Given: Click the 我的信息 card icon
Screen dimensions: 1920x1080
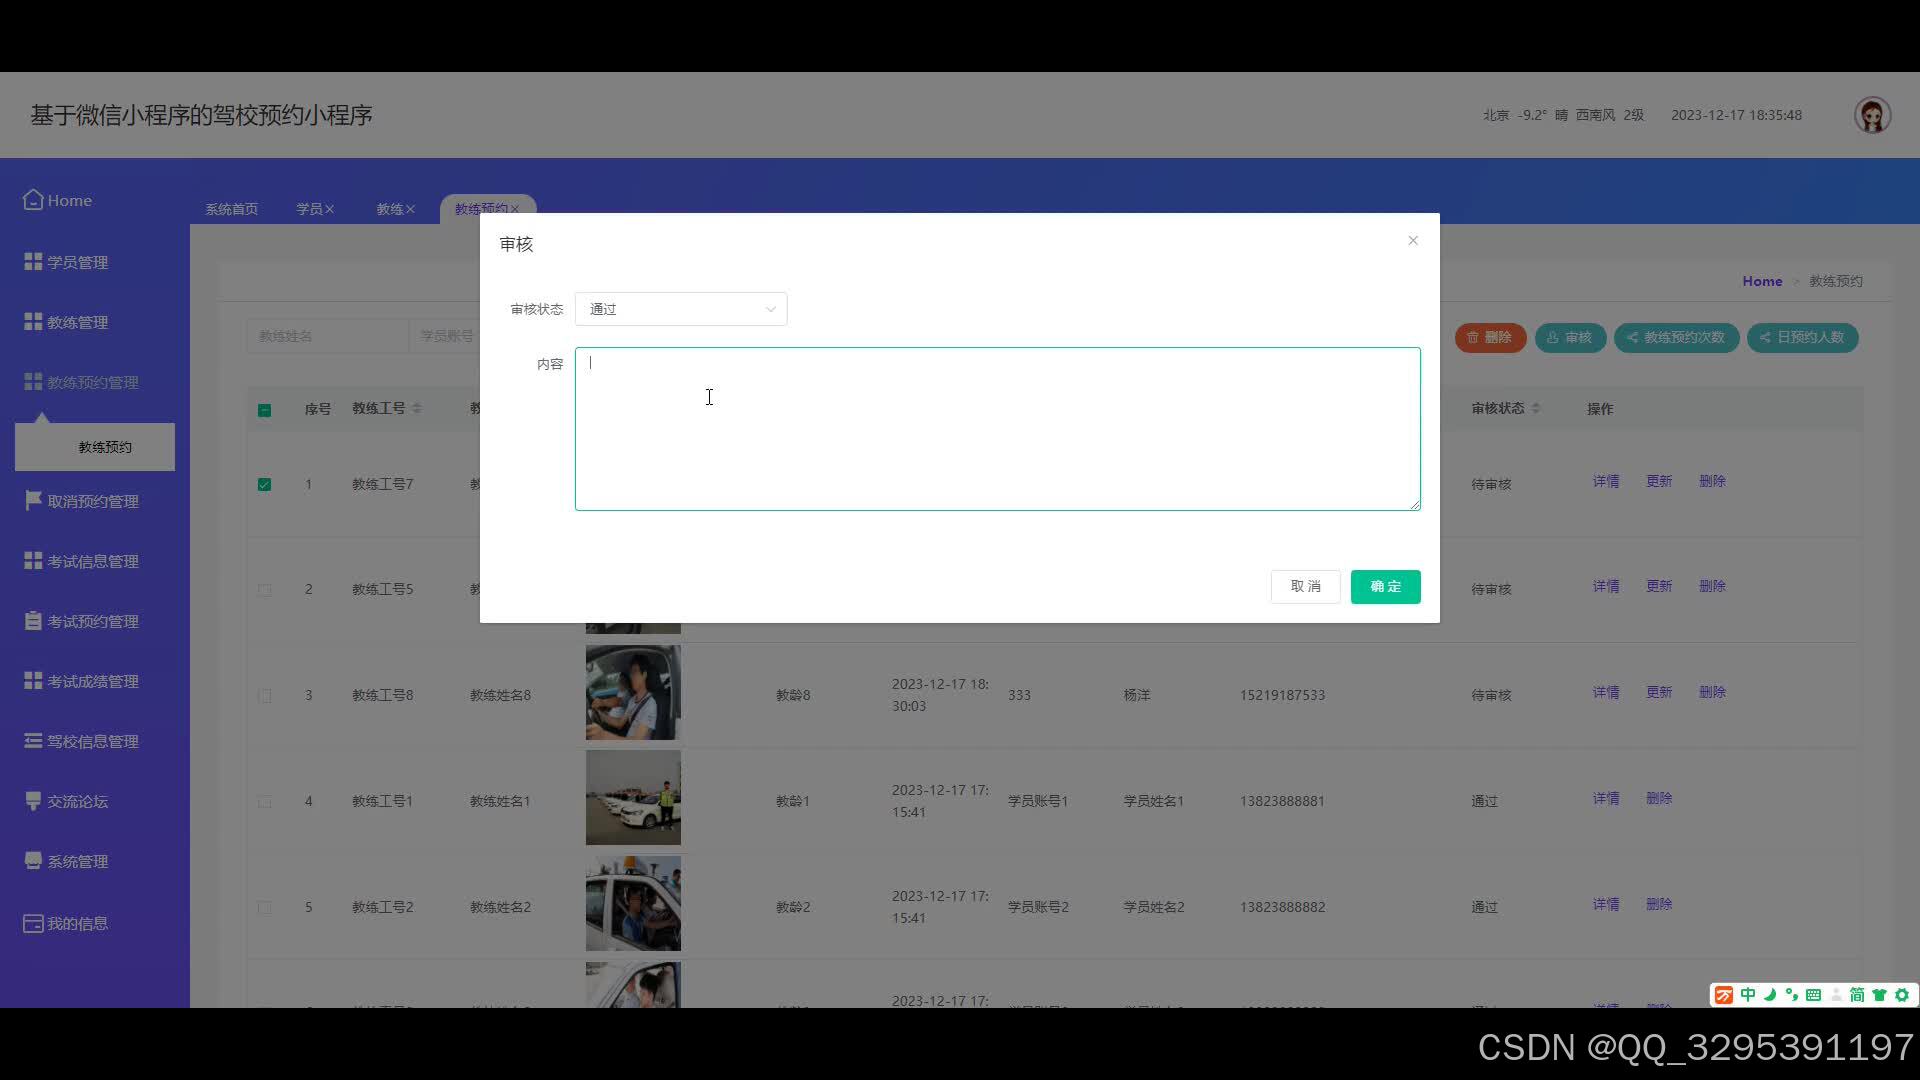Looking at the screenshot, I should 33,923.
